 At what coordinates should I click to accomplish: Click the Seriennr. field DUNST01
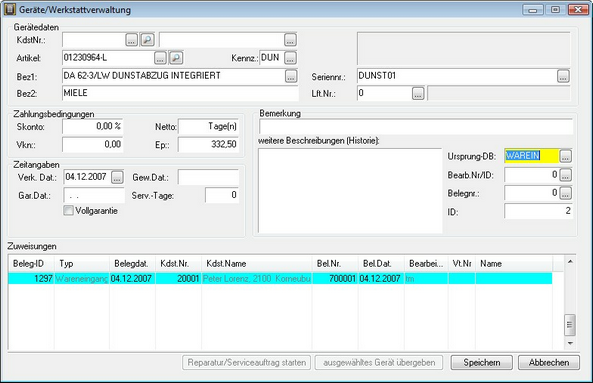(457, 76)
